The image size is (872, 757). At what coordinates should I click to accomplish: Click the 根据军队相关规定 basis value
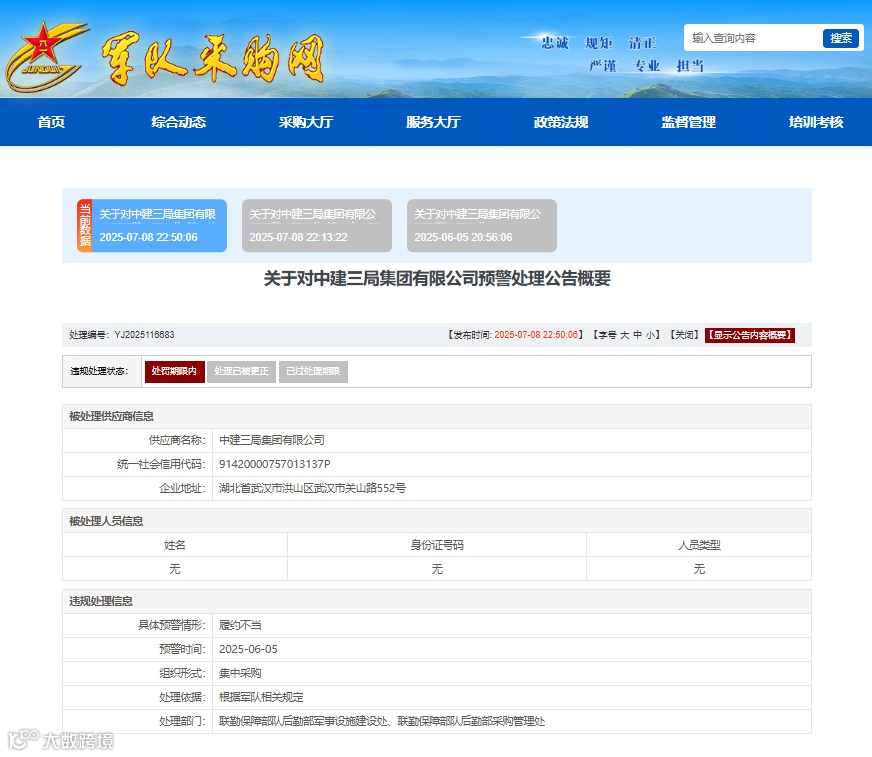coord(261,697)
